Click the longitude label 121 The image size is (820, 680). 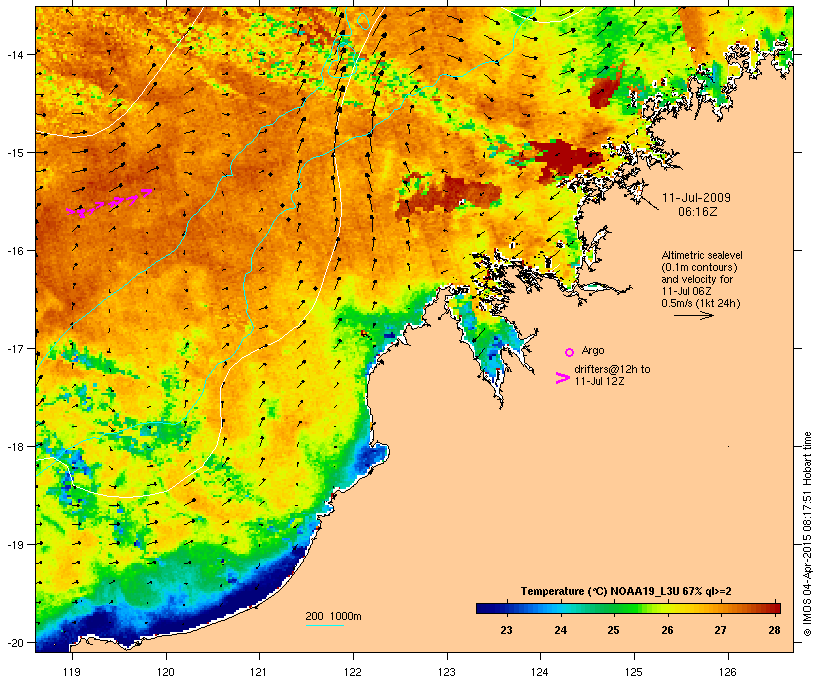click(259, 672)
